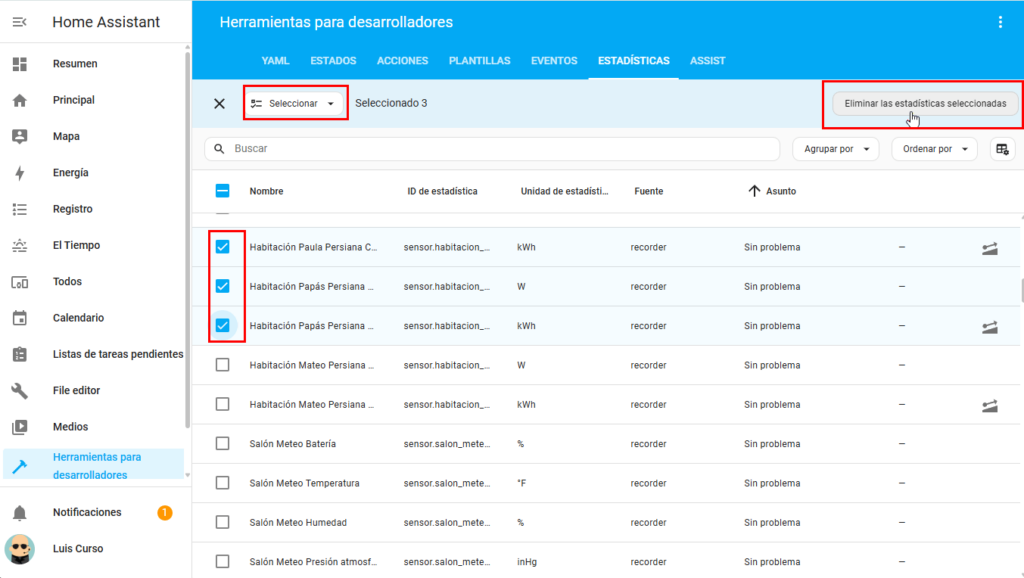This screenshot has height=578, width=1024.
Task: Click the Buscar search field
Action: click(x=500, y=149)
